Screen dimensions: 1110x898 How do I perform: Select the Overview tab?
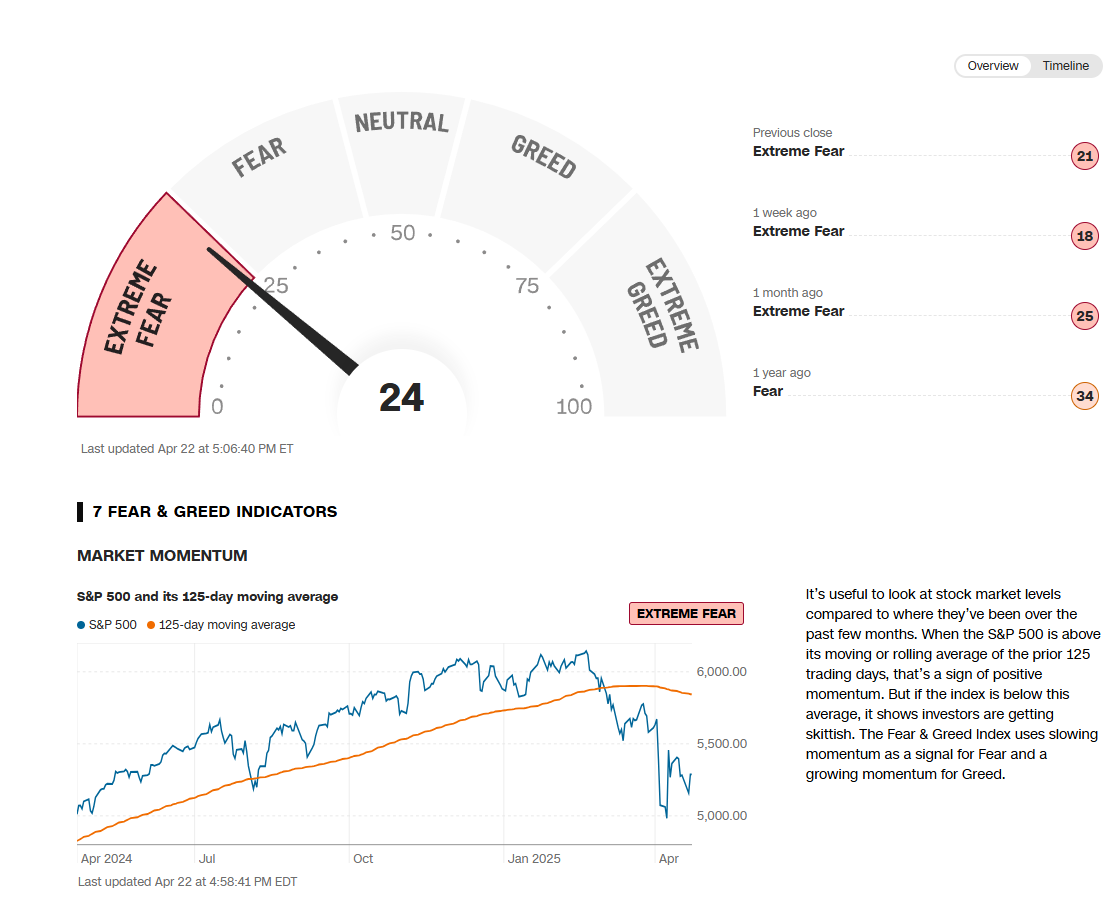[x=992, y=66]
